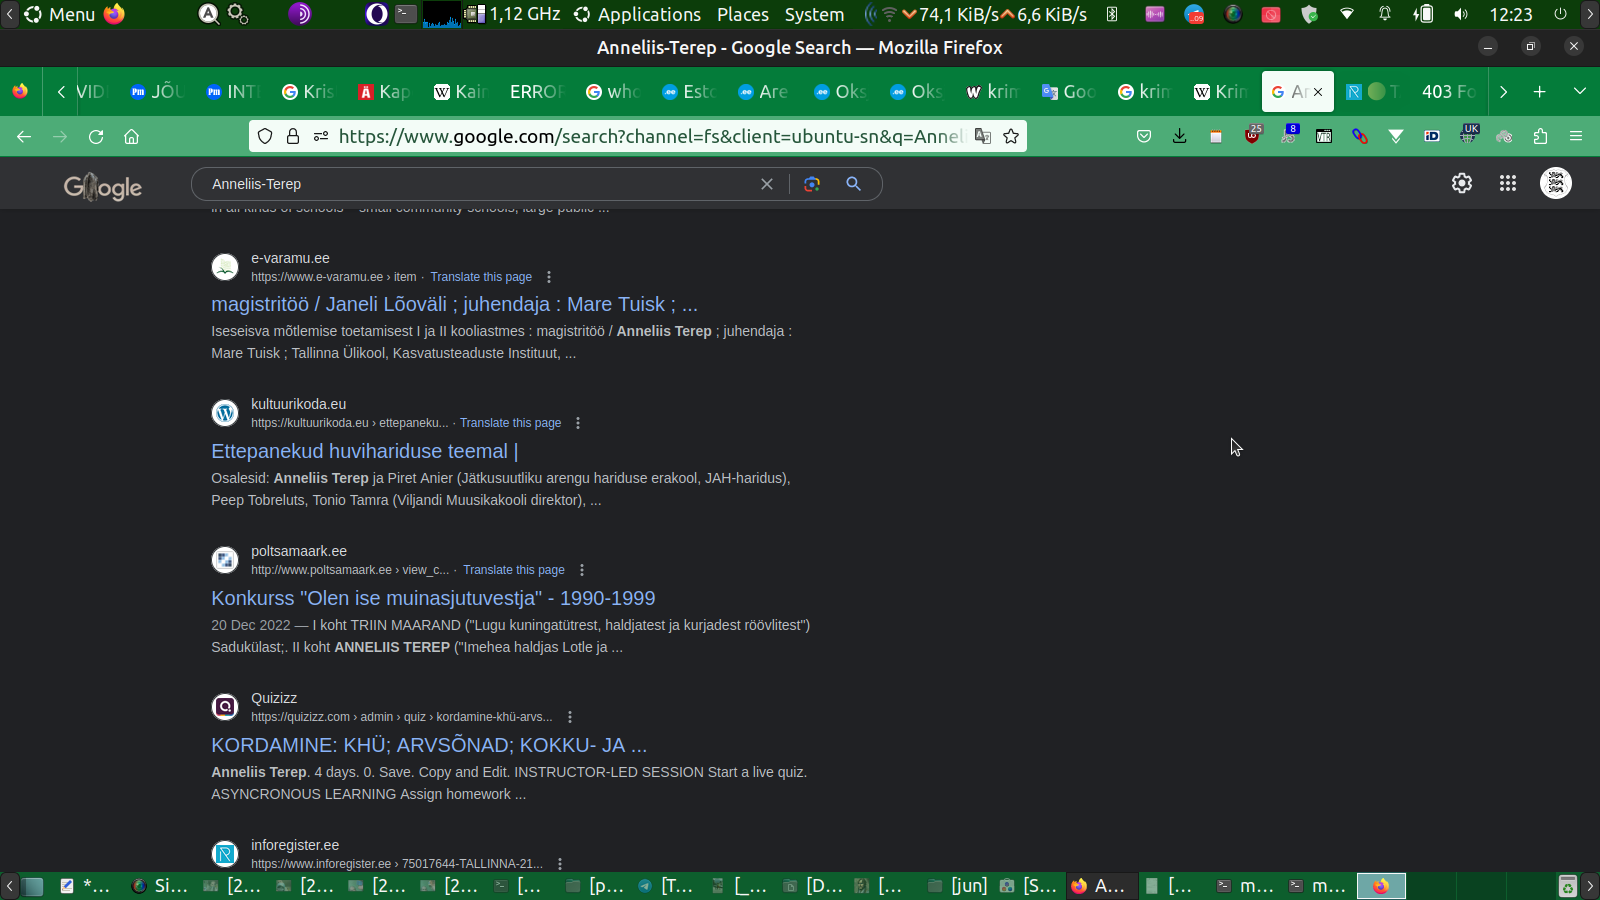Open the Konkurss Olen ise muinasjutuvestja result
The width and height of the screenshot is (1600, 900).
point(433,598)
